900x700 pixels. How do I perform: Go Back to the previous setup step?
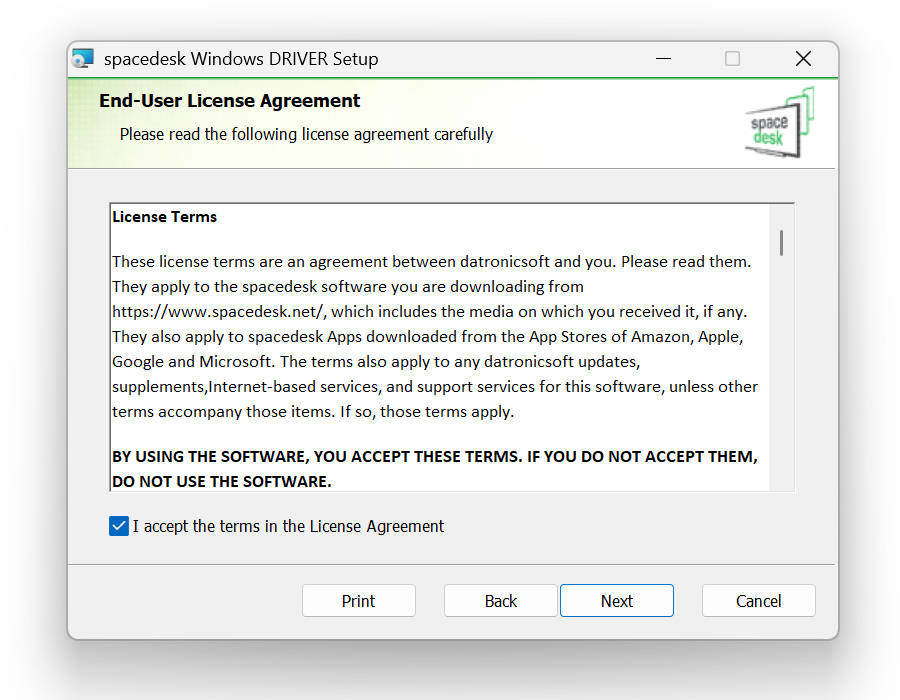click(x=501, y=601)
